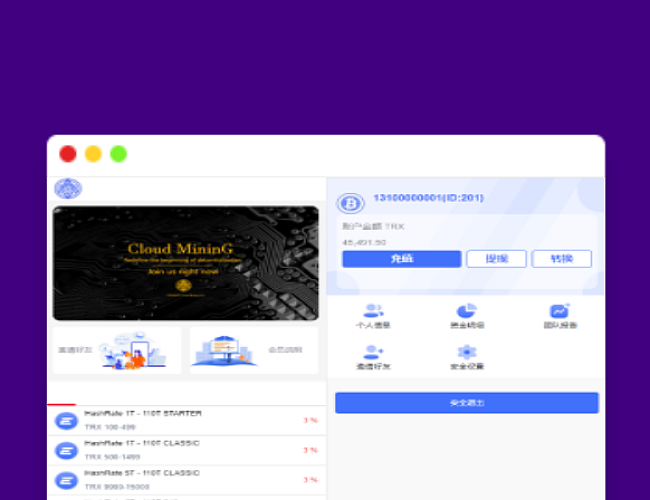Open the Fund Details (资金明细) pie chart icon

click(466, 312)
